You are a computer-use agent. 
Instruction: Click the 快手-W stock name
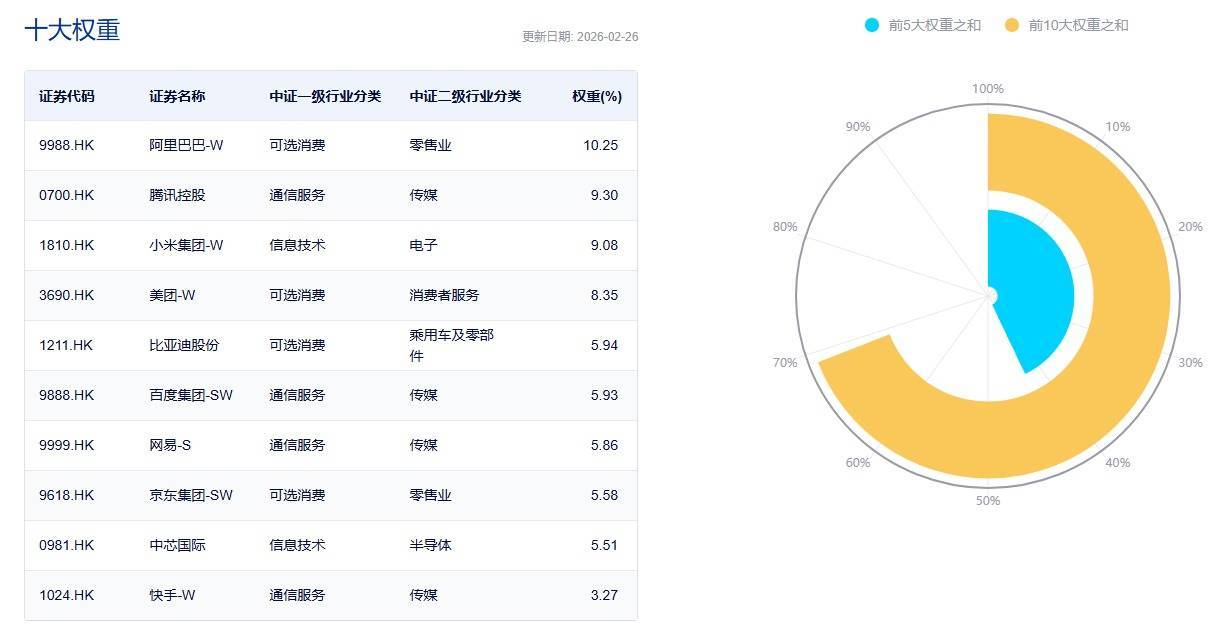172,595
